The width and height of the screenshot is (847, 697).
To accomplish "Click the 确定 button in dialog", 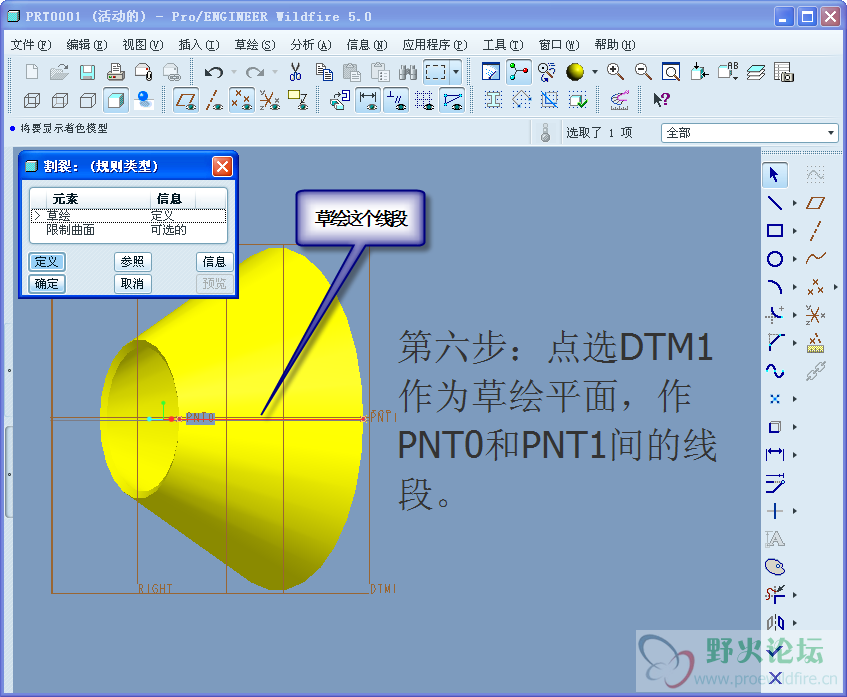I will (46, 284).
